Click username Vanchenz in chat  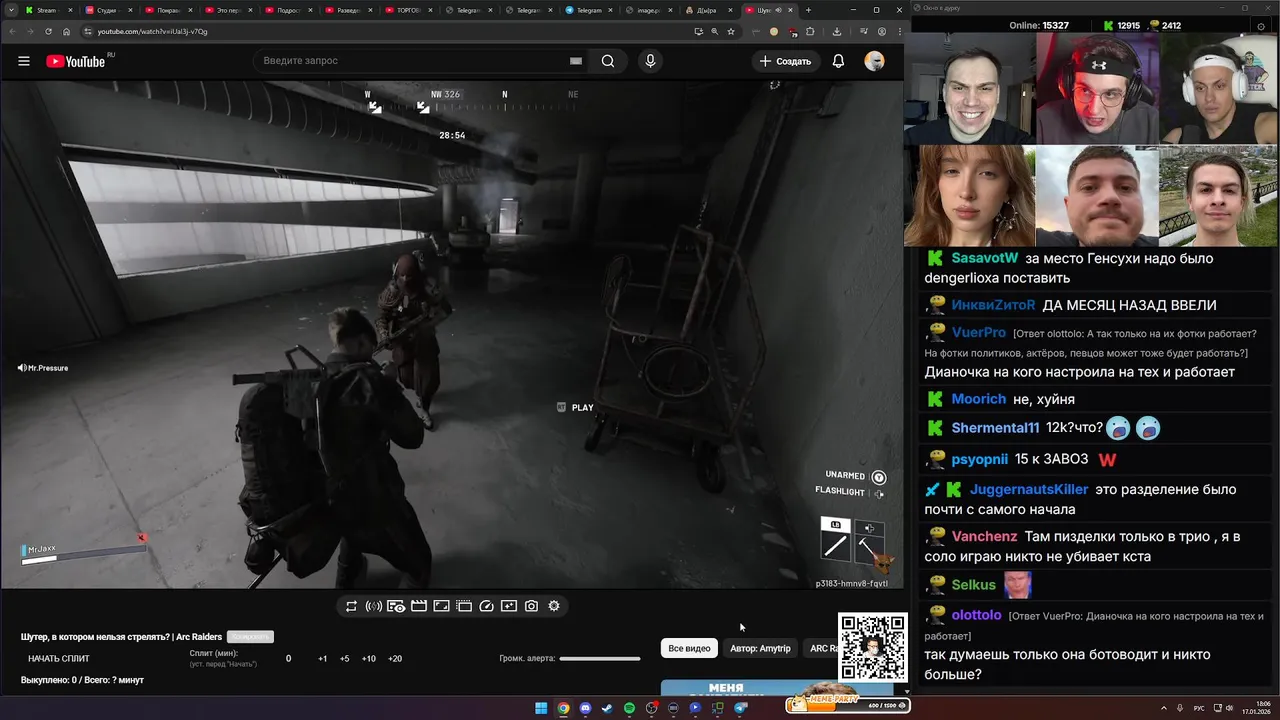tap(984, 537)
